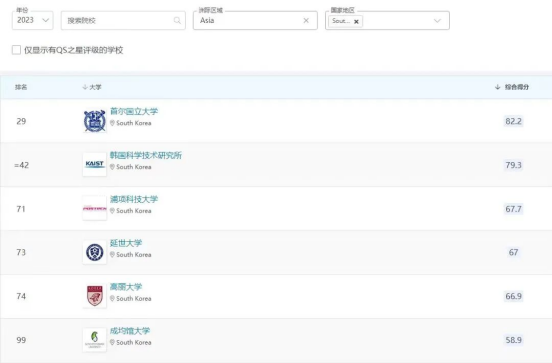The width and height of the screenshot is (552, 363).
Task: Open the 高丽大学 link
Action: [126, 287]
